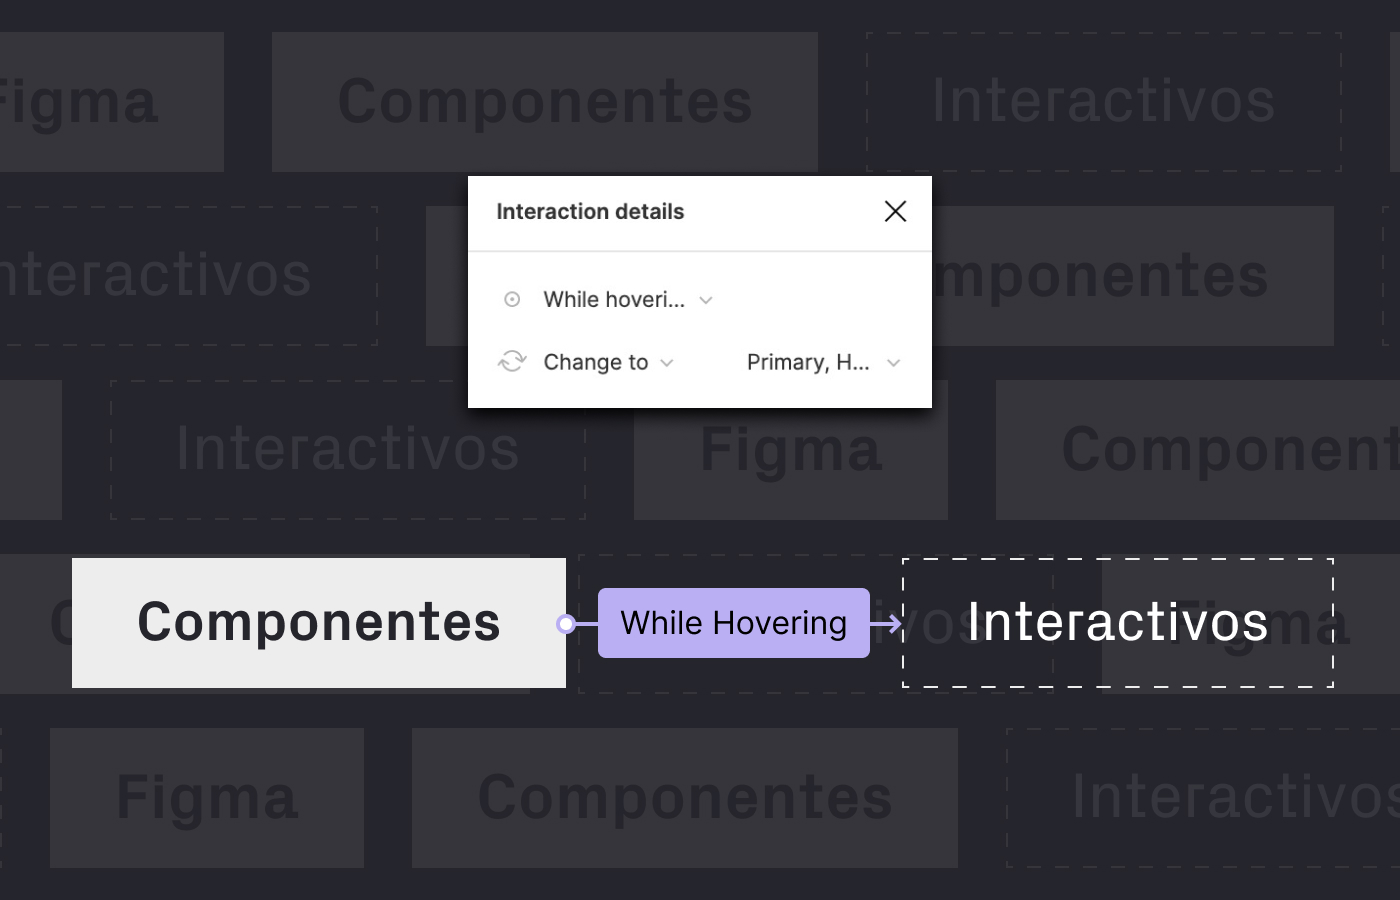Click the Figma tile bottom left
The height and width of the screenshot is (900, 1400).
tap(206, 798)
